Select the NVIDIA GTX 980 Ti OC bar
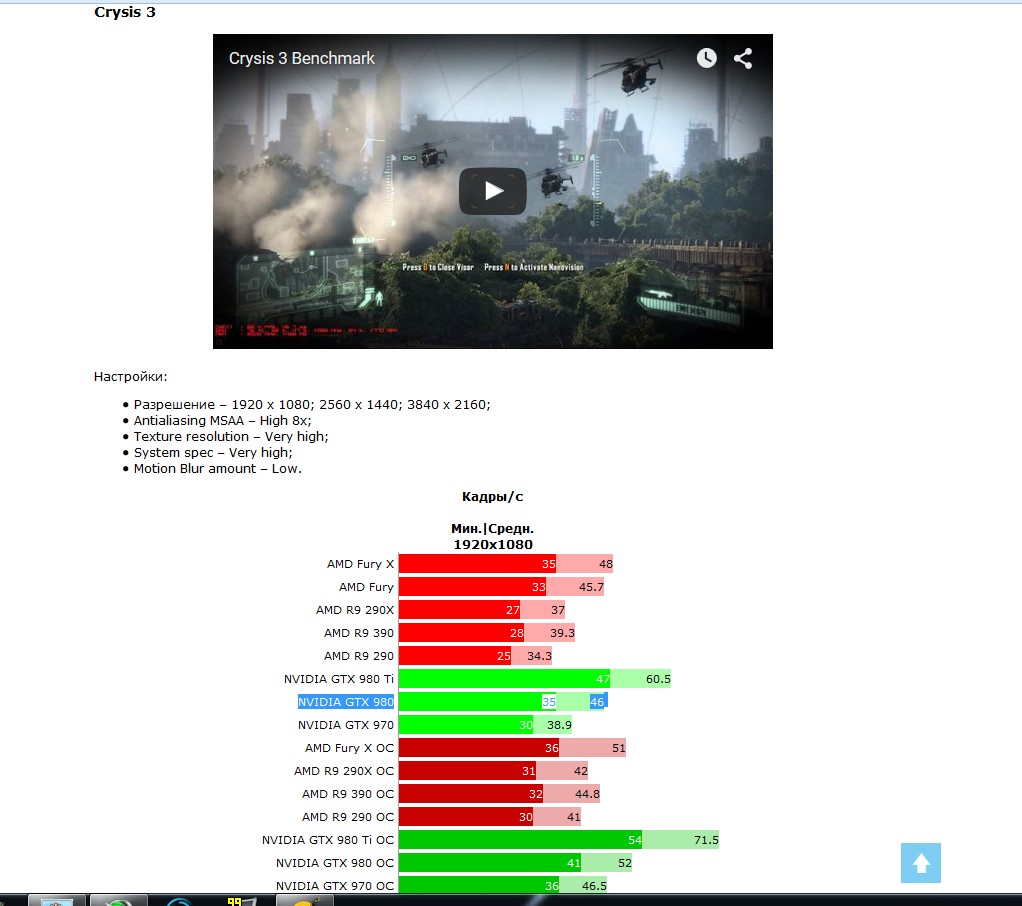The width and height of the screenshot is (1022, 906). pyautogui.click(x=520, y=840)
